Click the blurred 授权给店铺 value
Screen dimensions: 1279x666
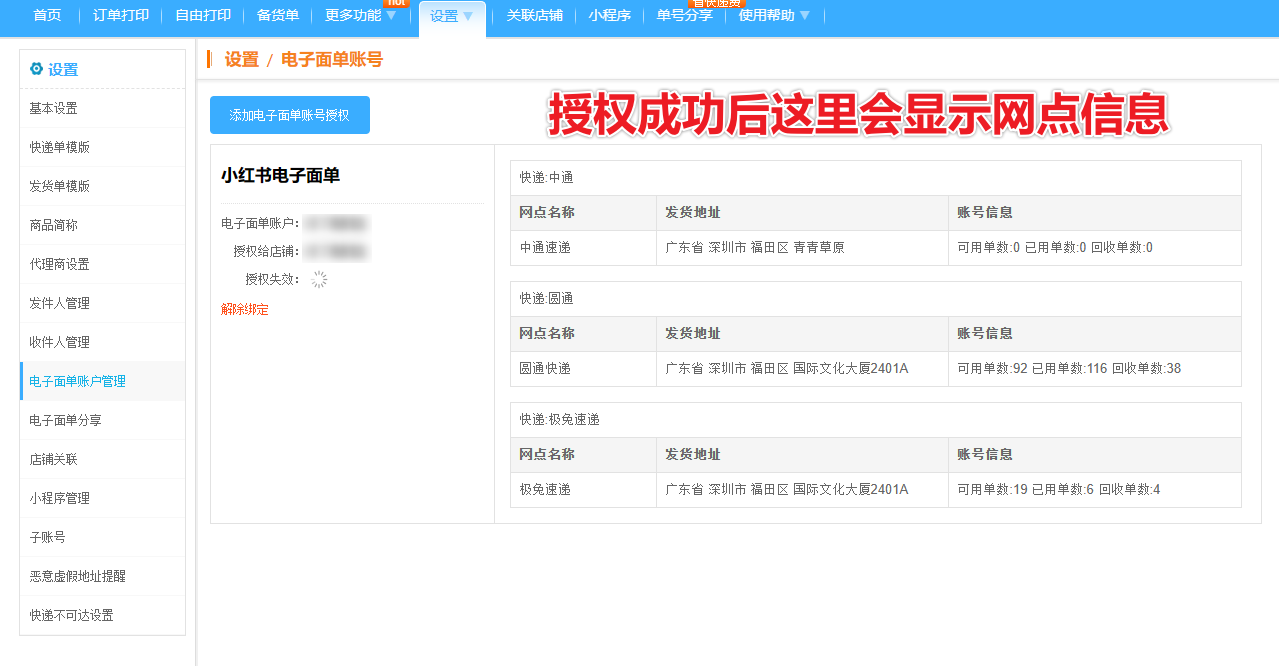[x=335, y=251]
